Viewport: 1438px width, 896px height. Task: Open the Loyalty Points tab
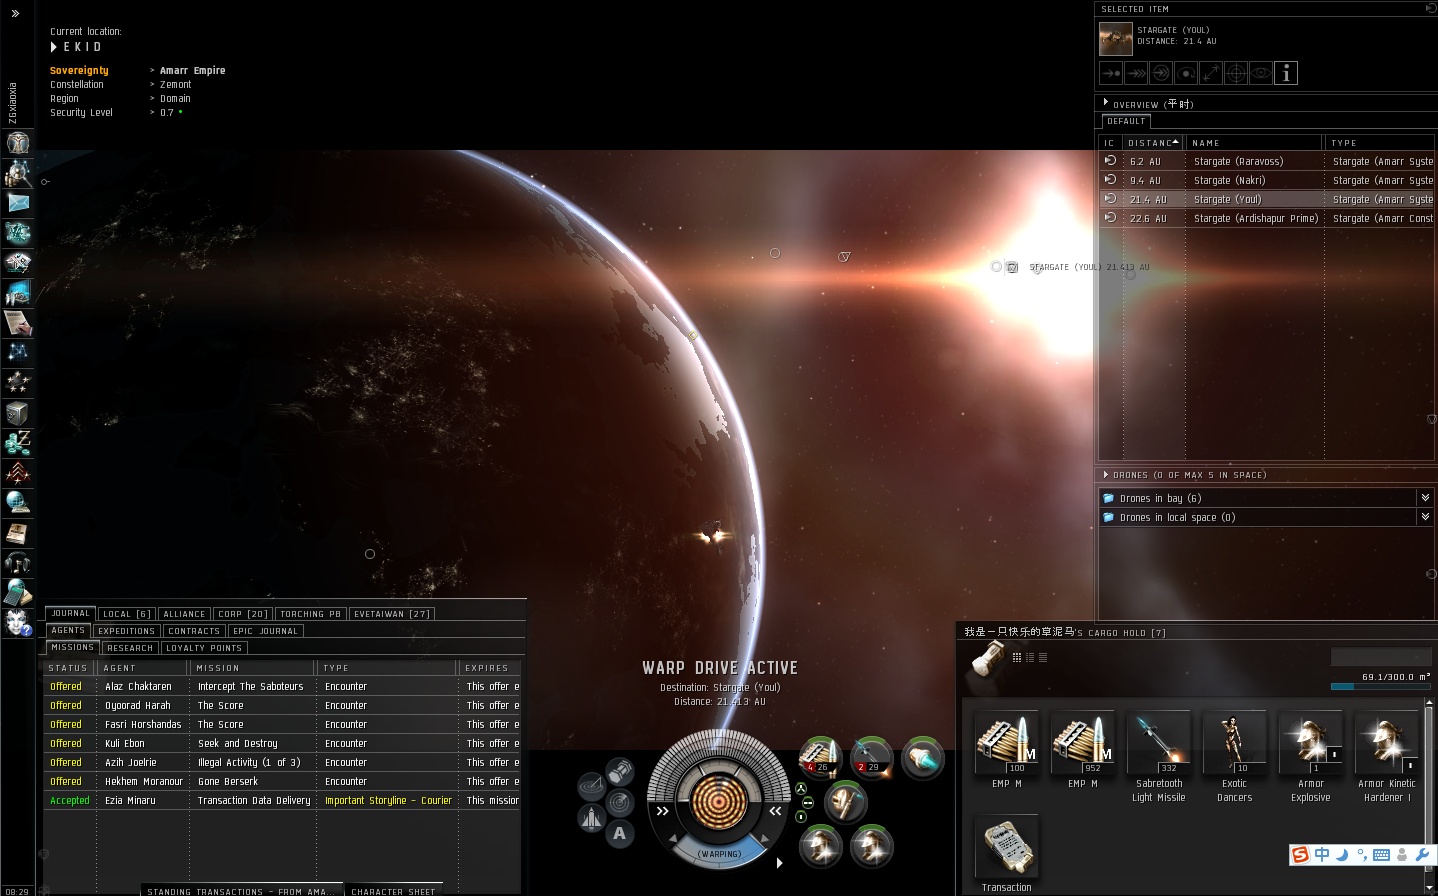coord(204,648)
